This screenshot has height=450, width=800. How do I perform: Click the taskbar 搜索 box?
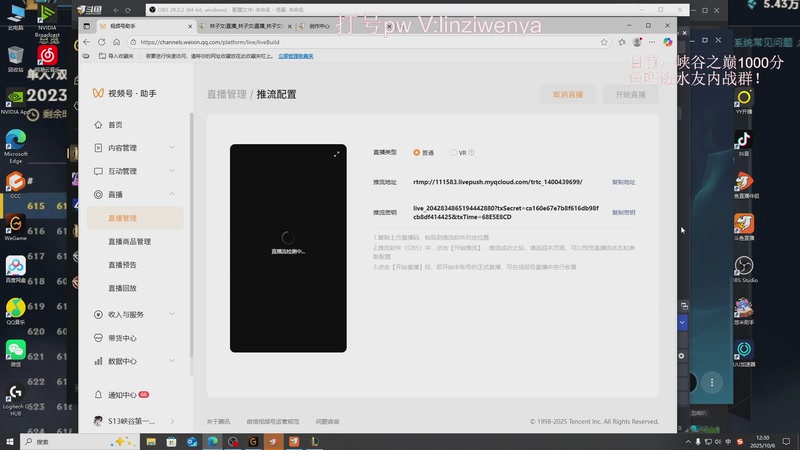(79, 441)
